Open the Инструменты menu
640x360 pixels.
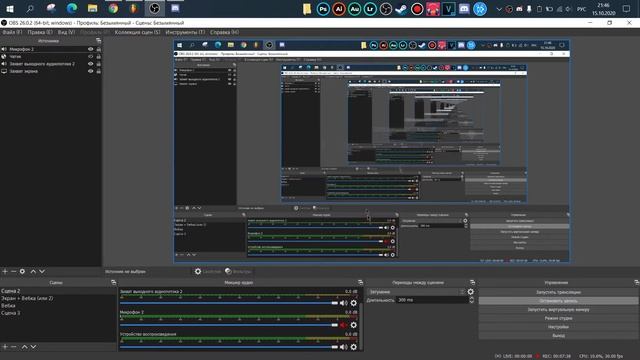(x=185, y=32)
